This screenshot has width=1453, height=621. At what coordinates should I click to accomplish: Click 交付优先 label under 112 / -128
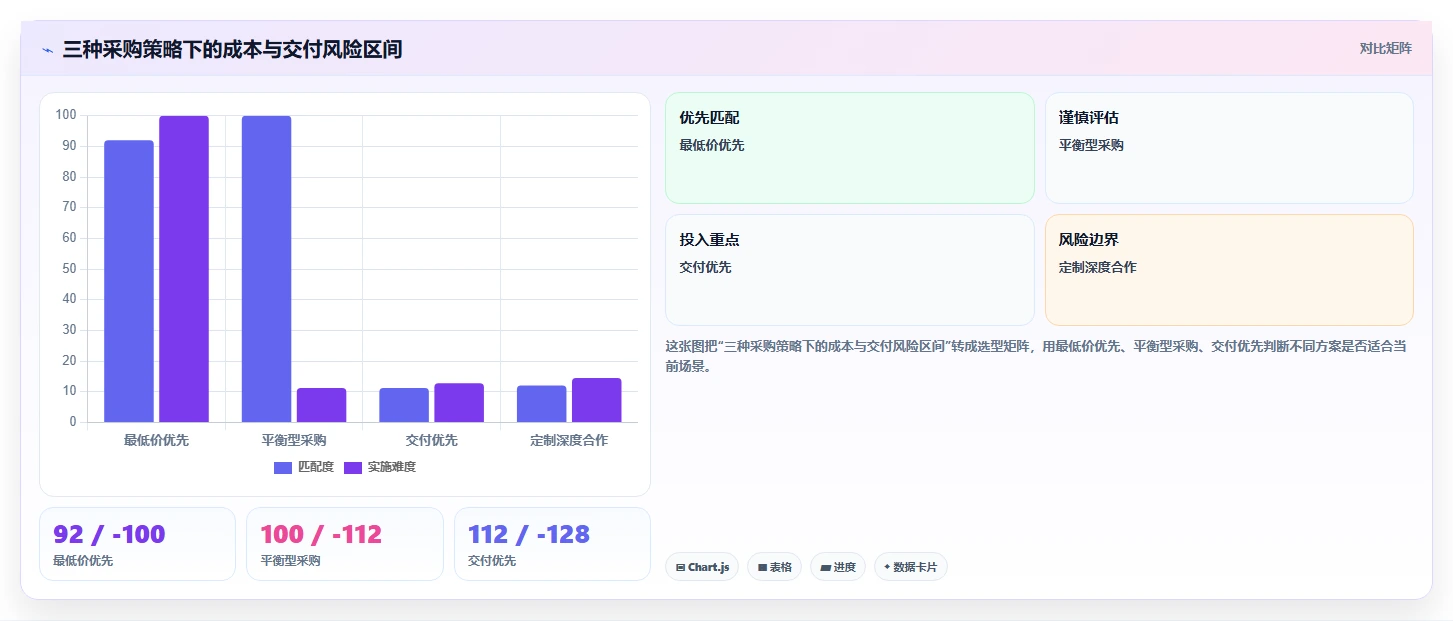click(492, 561)
